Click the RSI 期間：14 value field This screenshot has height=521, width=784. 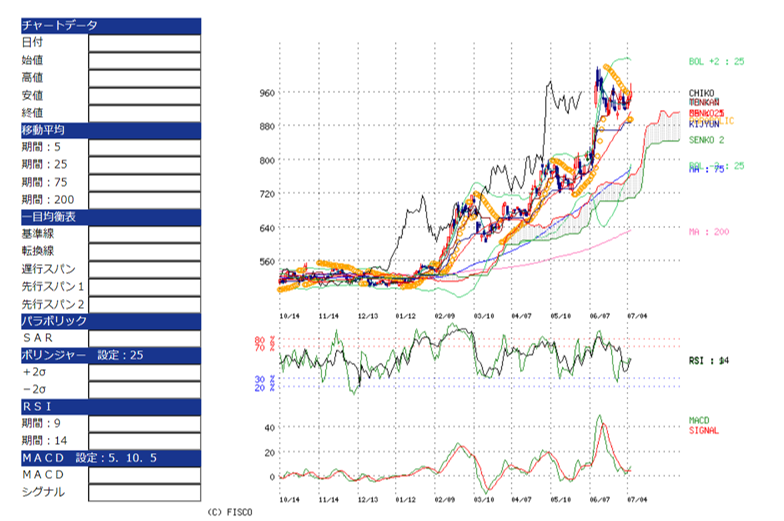[144, 441]
